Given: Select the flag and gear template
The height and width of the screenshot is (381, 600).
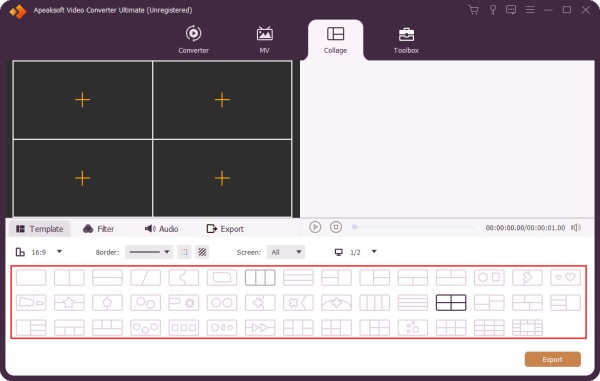Looking at the screenshot, I should tap(184, 303).
